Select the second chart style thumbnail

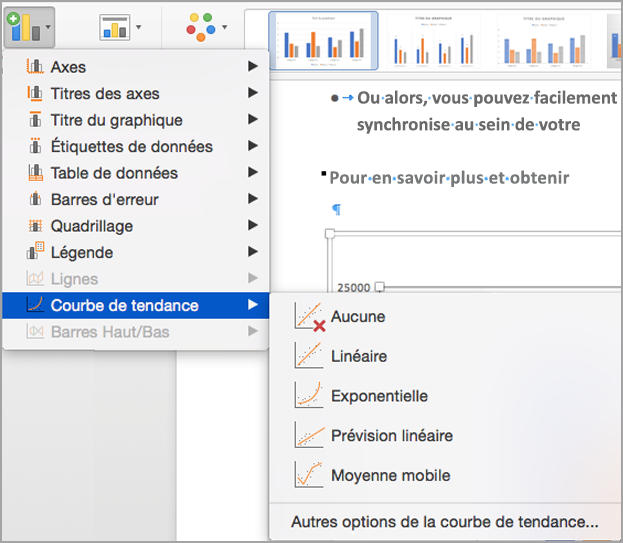pos(433,41)
